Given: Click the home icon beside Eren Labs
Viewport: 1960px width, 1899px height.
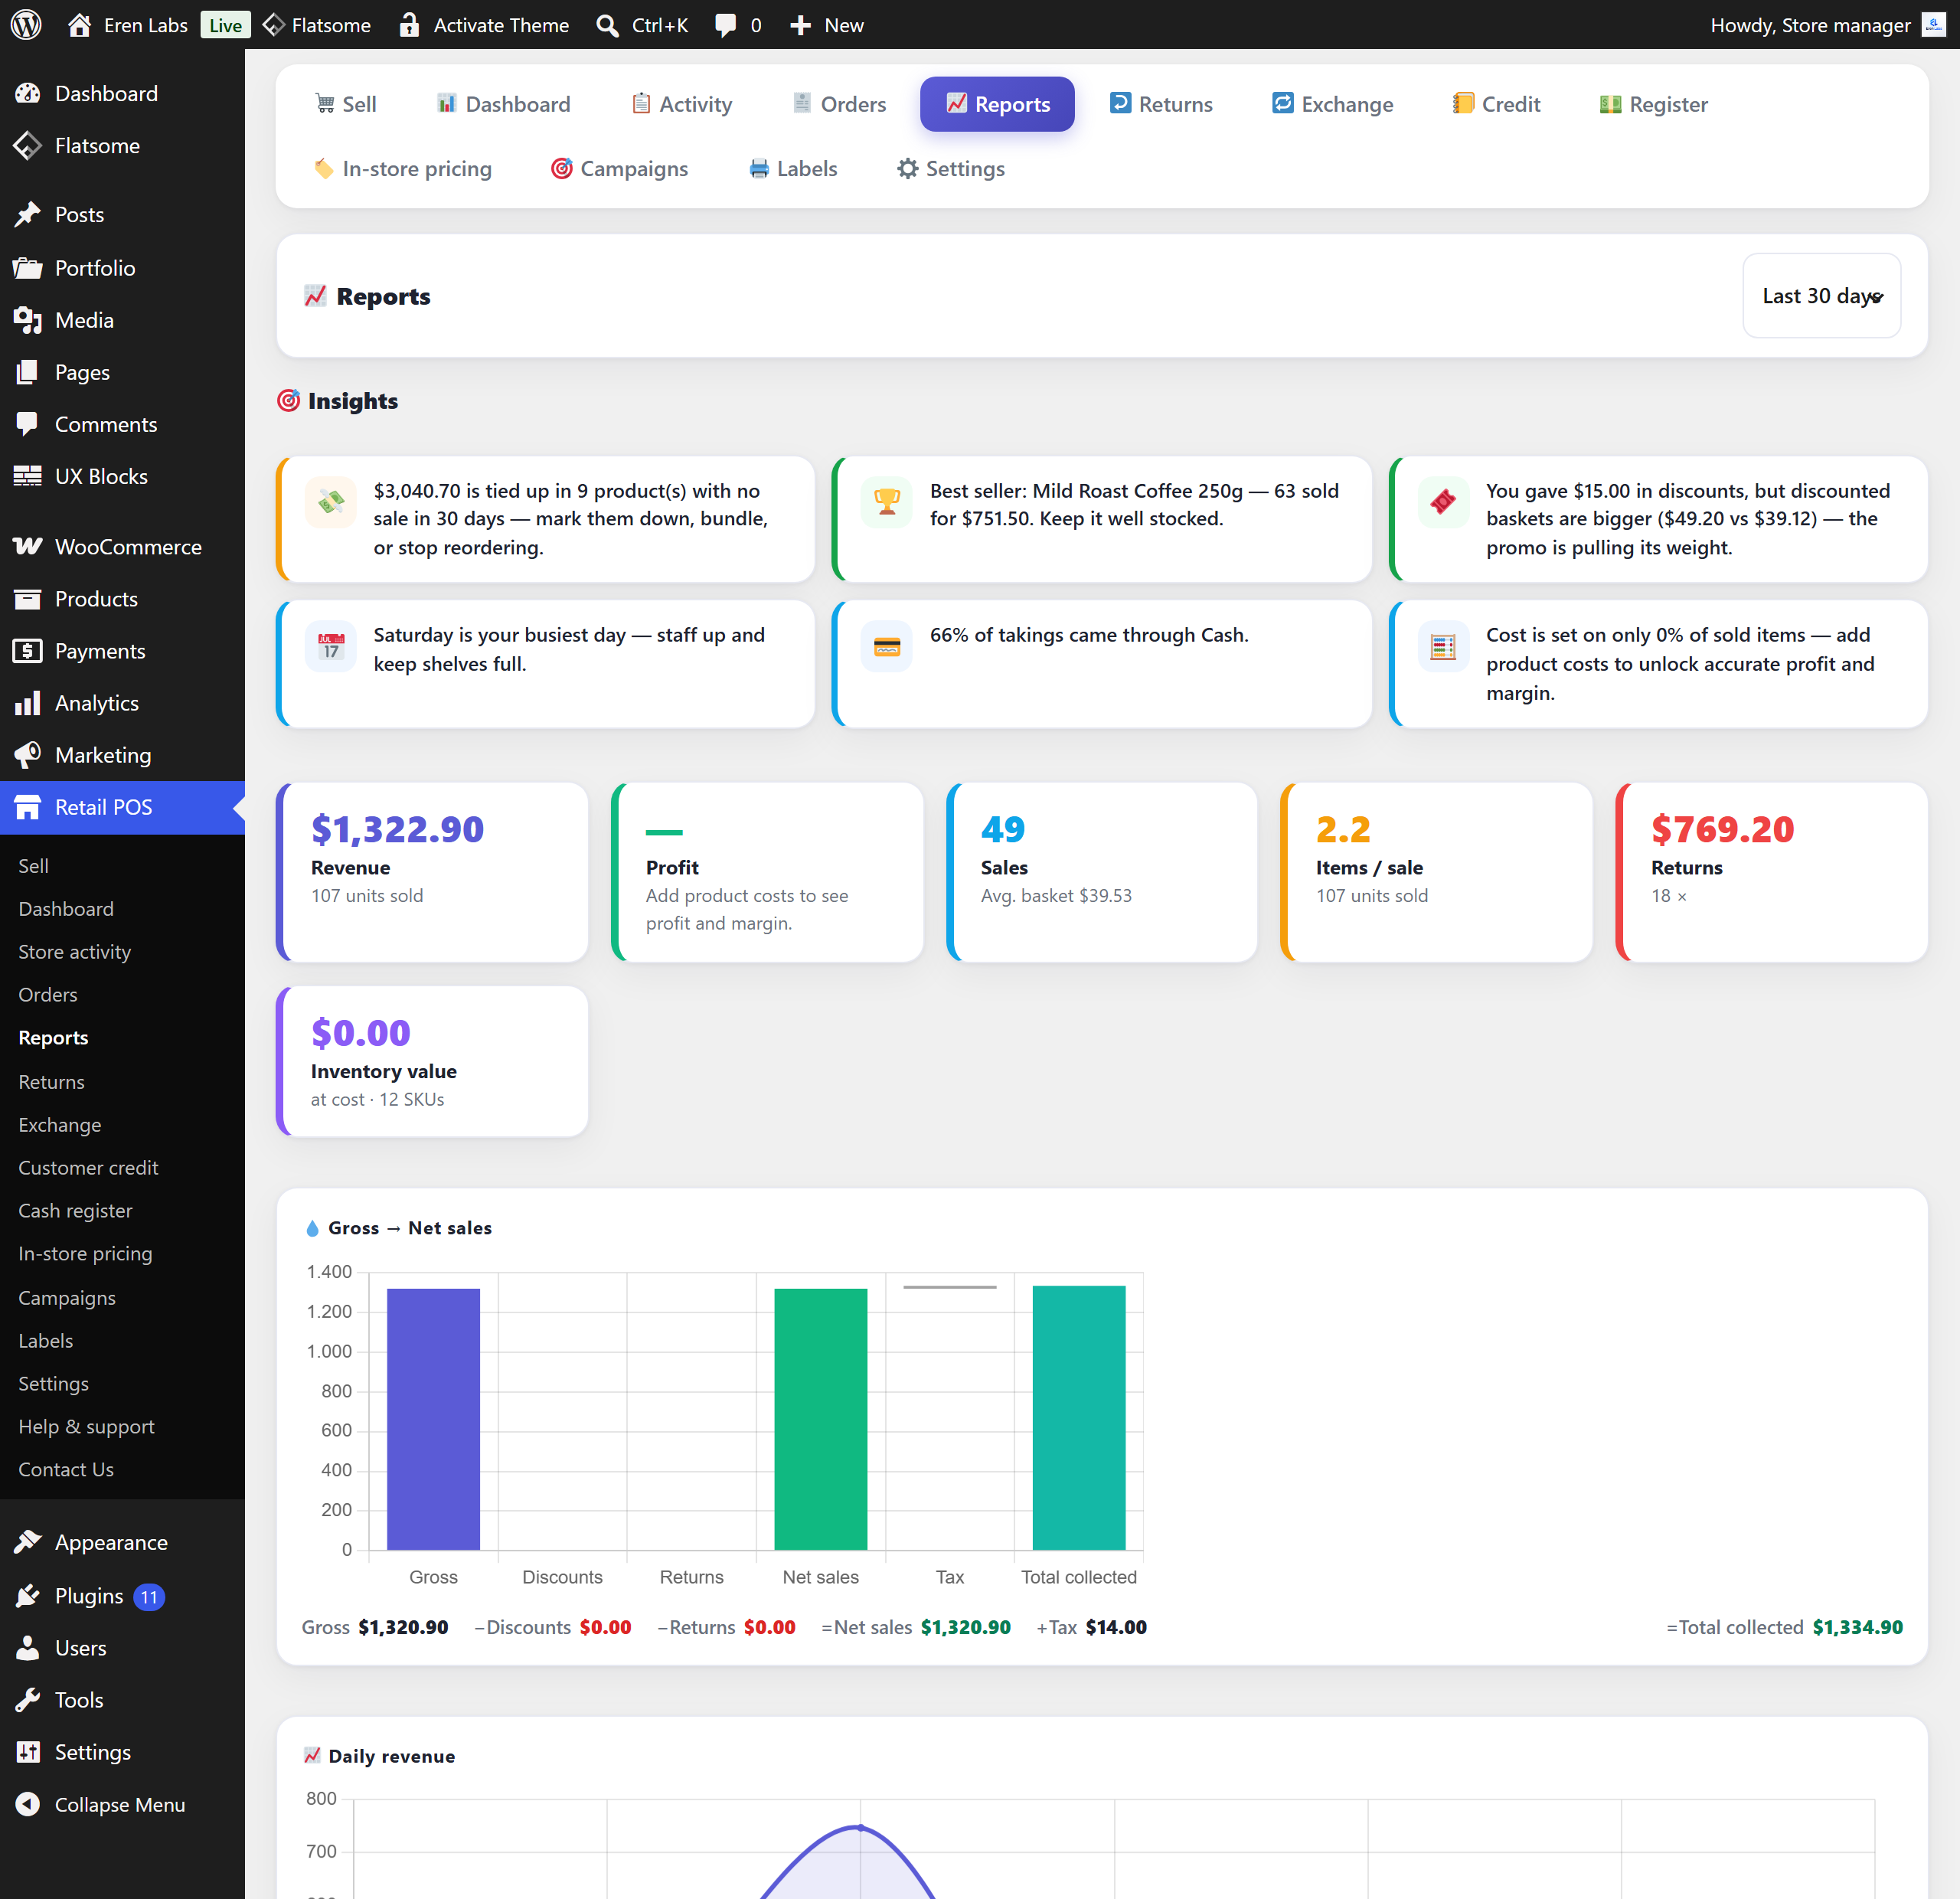Looking at the screenshot, I should (x=79, y=24).
